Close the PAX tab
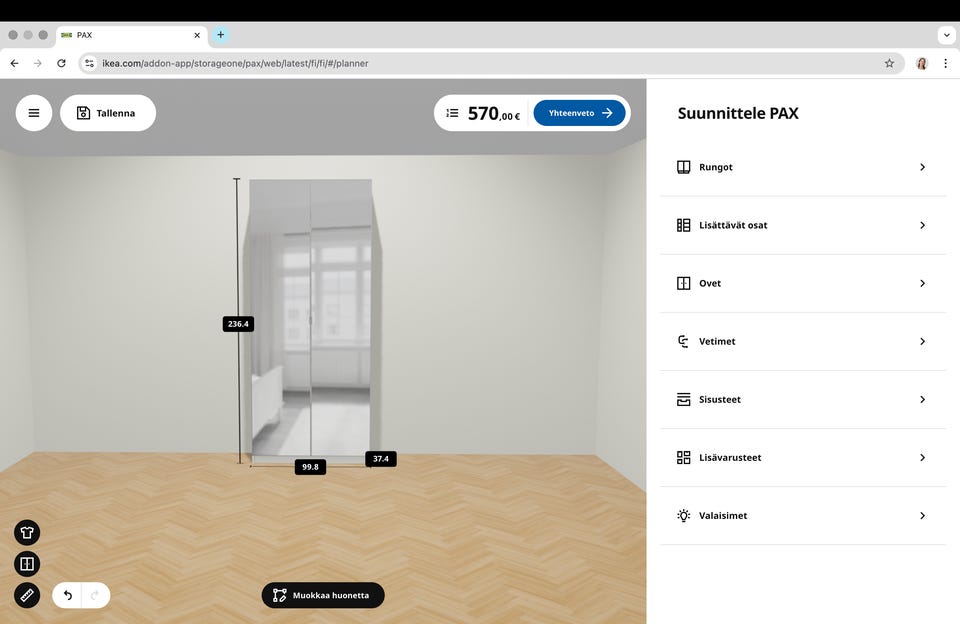 197,35
